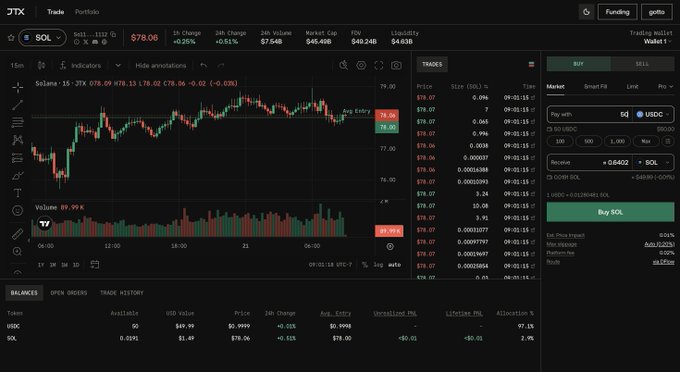Image resolution: width=680 pixels, height=372 pixels.
Task: Set the amount to Max
Action: click(646, 141)
